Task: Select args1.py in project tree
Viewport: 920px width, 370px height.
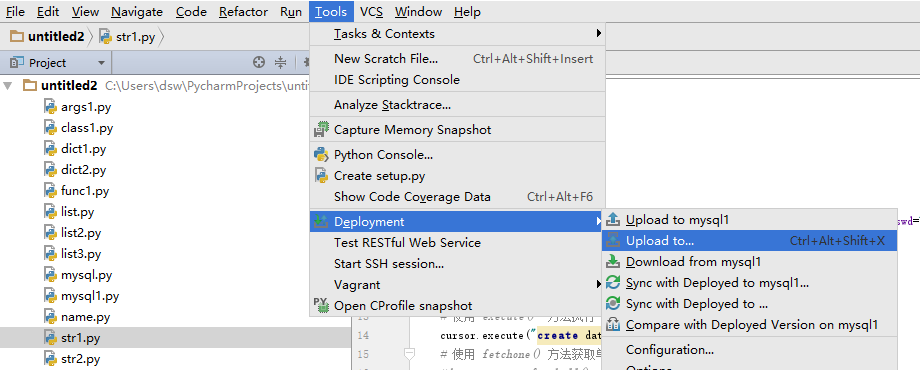Action: pyautogui.click(x=86, y=107)
